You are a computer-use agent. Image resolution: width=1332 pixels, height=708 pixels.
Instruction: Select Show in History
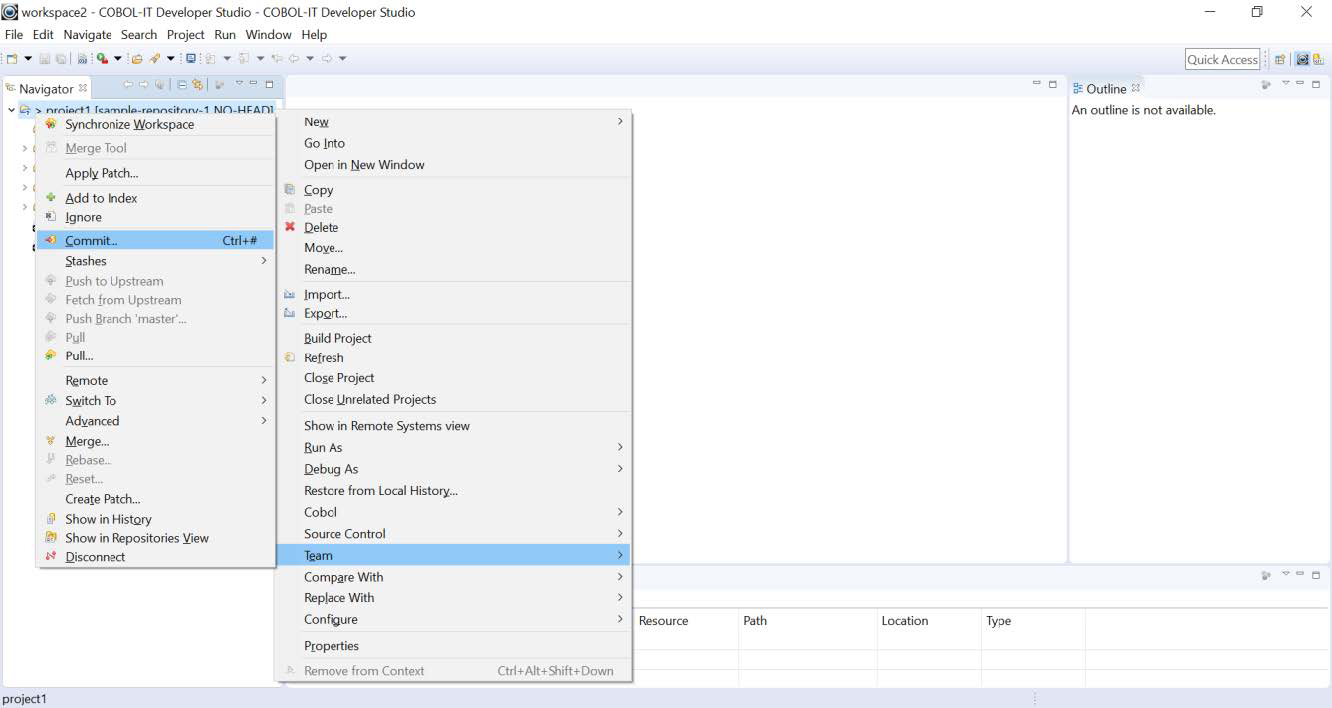coord(108,519)
